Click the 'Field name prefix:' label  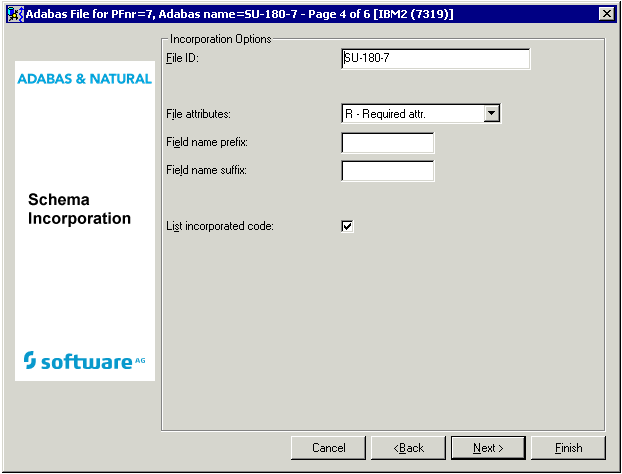click(x=207, y=143)
